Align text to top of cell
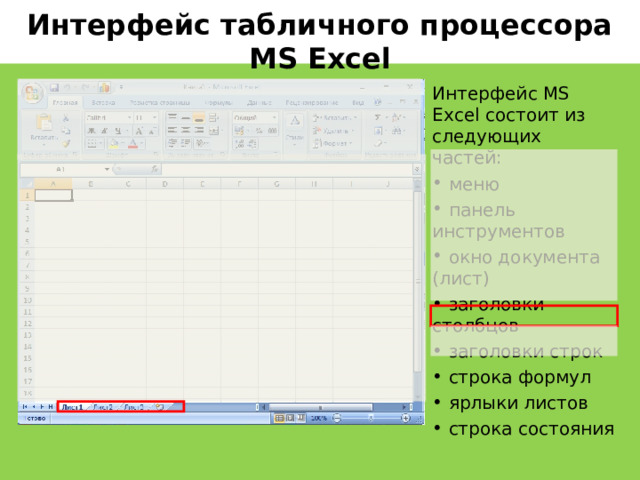 172,118
